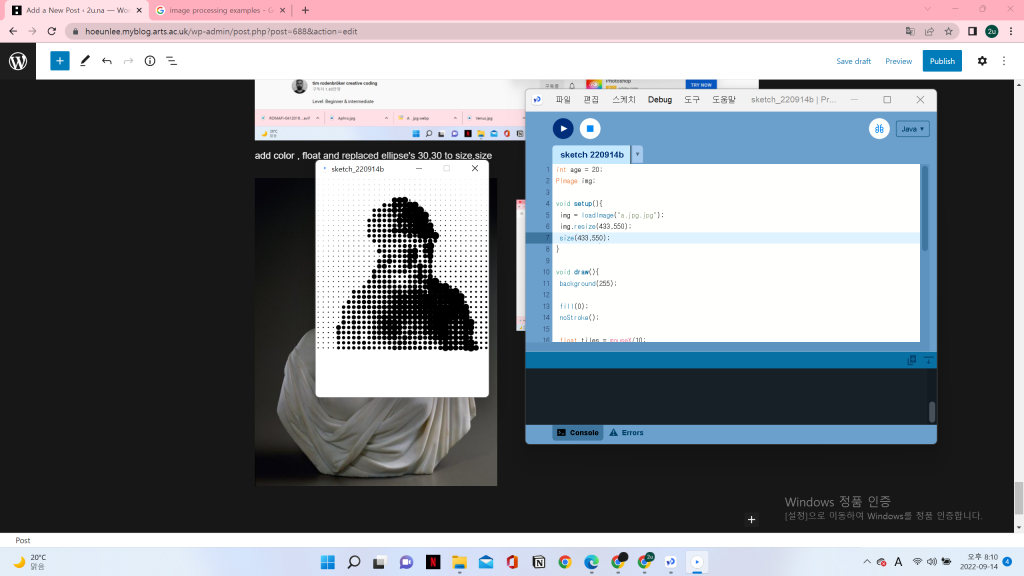
Task: Open Netflix from the taskbar
Action: 433,562
